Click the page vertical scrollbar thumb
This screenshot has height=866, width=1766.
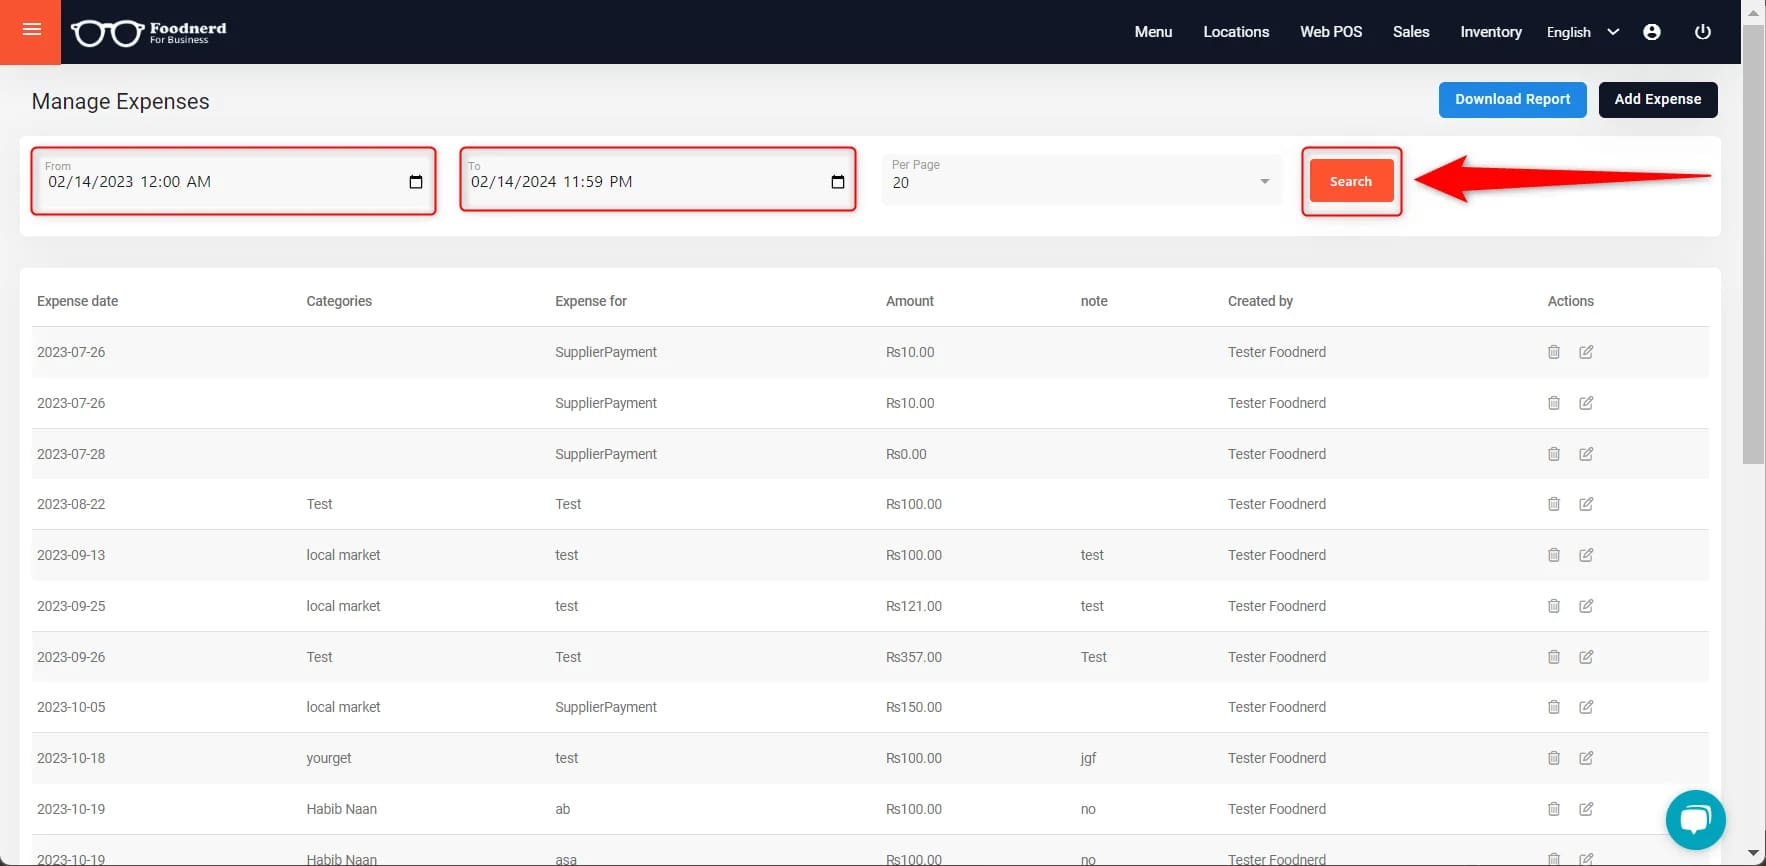(x=1753, y=244)
